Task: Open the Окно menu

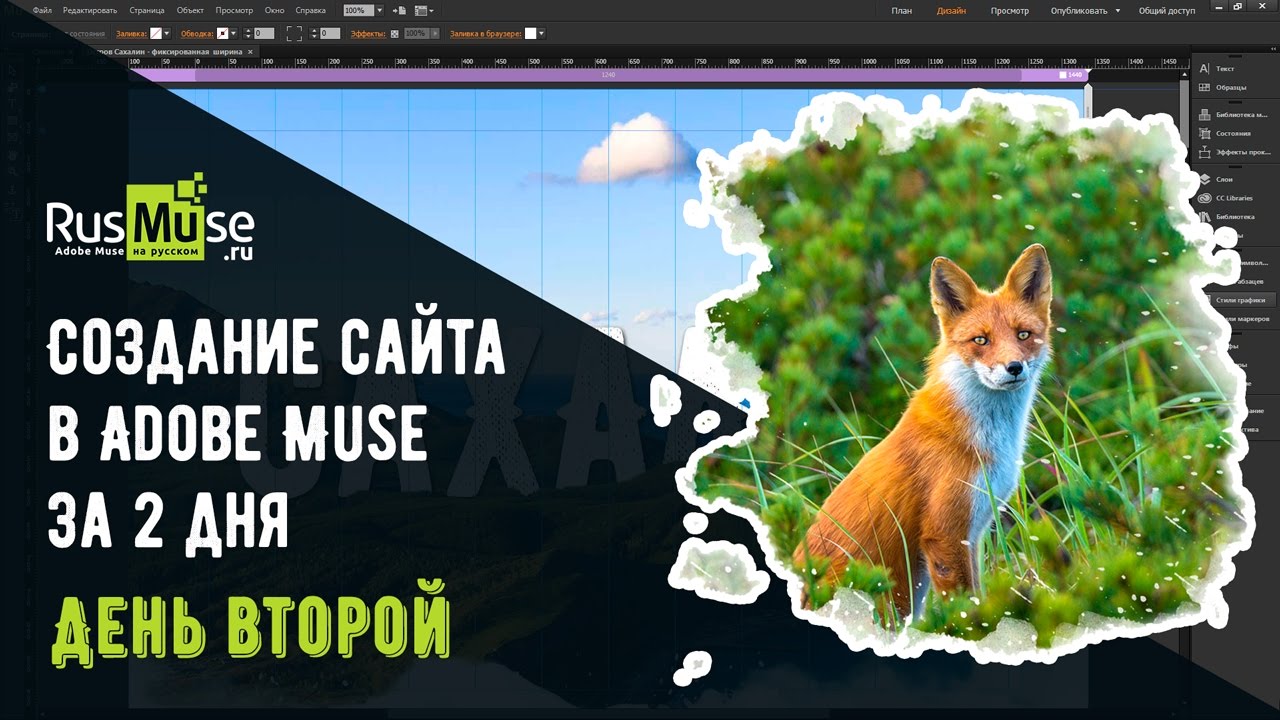Action: coord(275,10)
